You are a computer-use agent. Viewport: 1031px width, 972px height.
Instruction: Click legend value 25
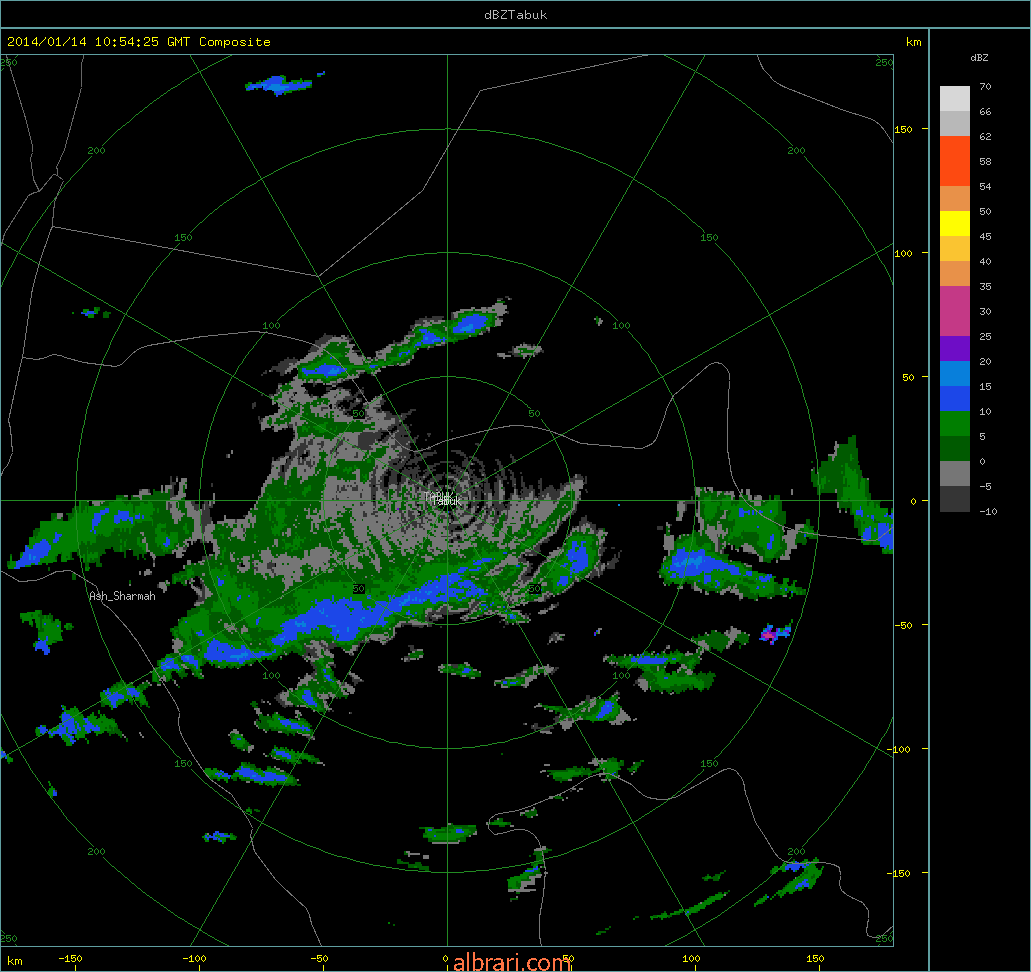985,336
